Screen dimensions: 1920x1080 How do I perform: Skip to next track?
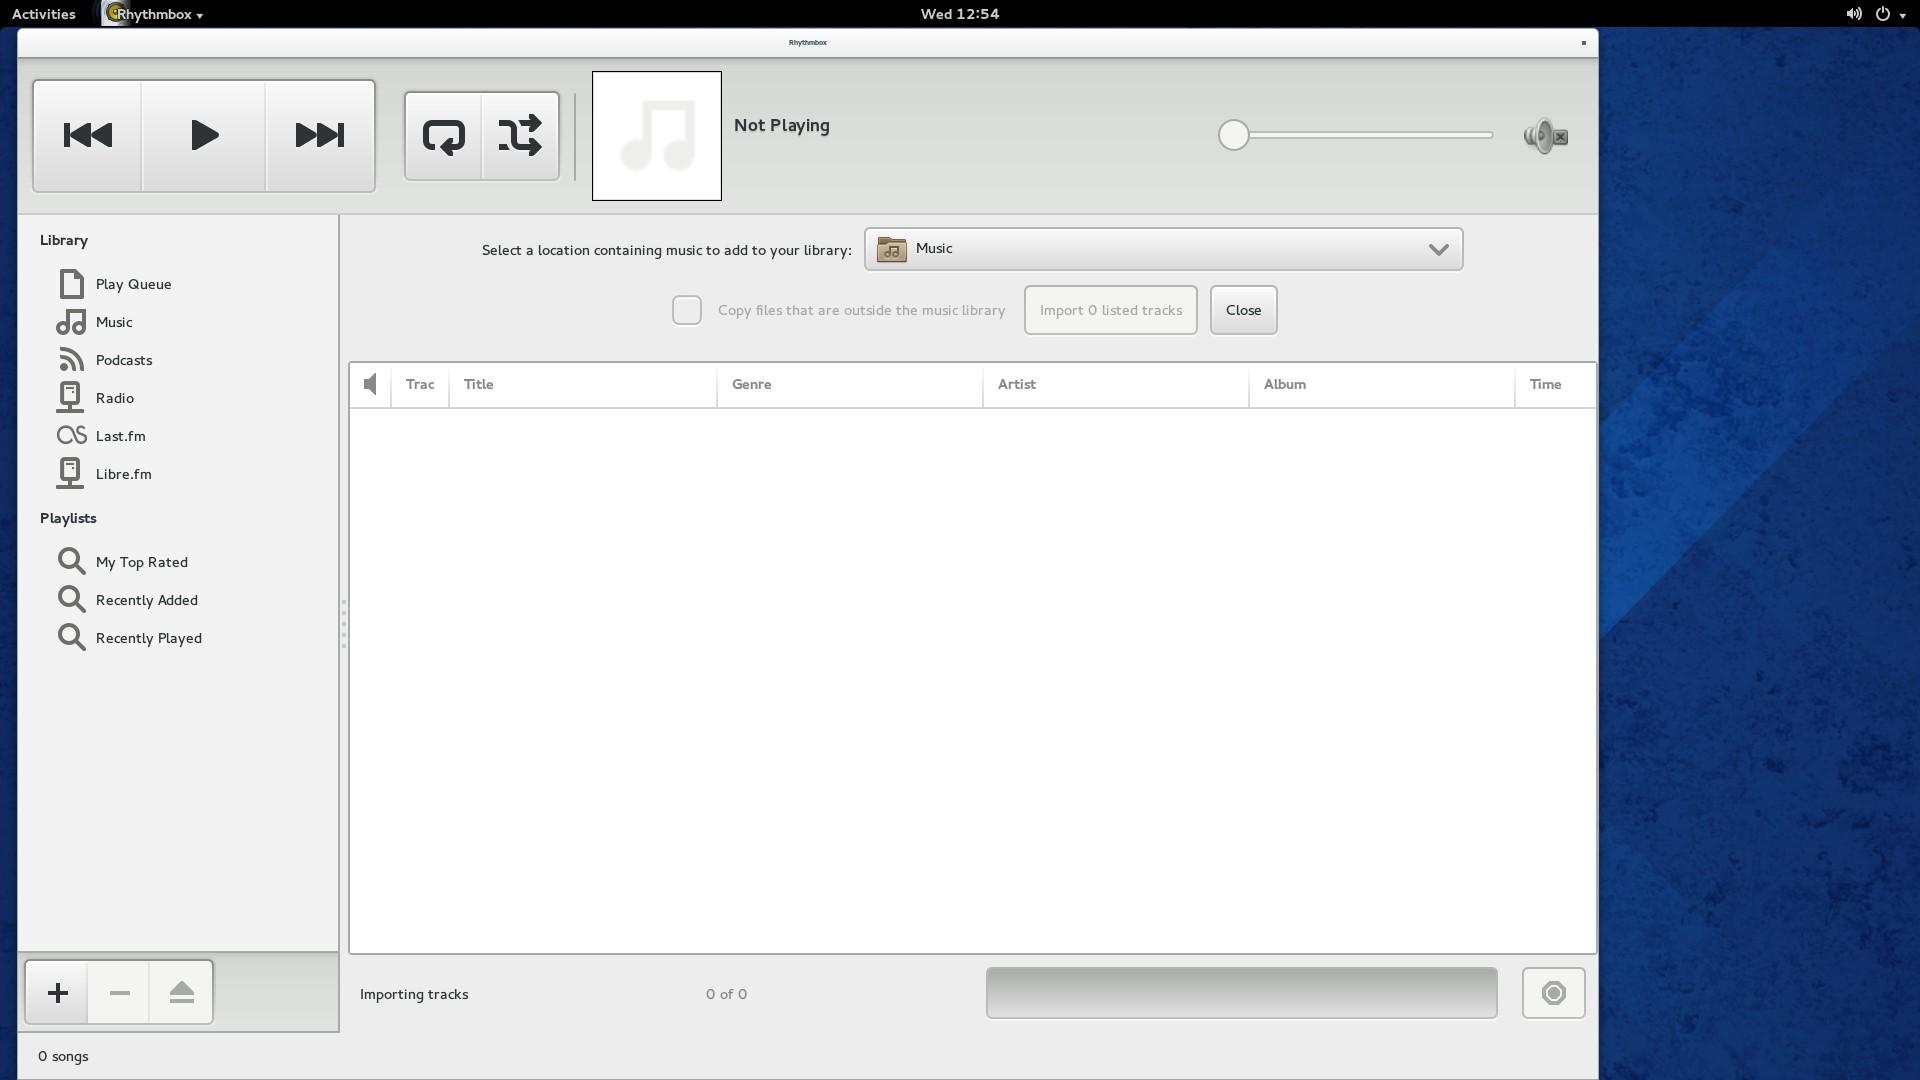point(320,136)
